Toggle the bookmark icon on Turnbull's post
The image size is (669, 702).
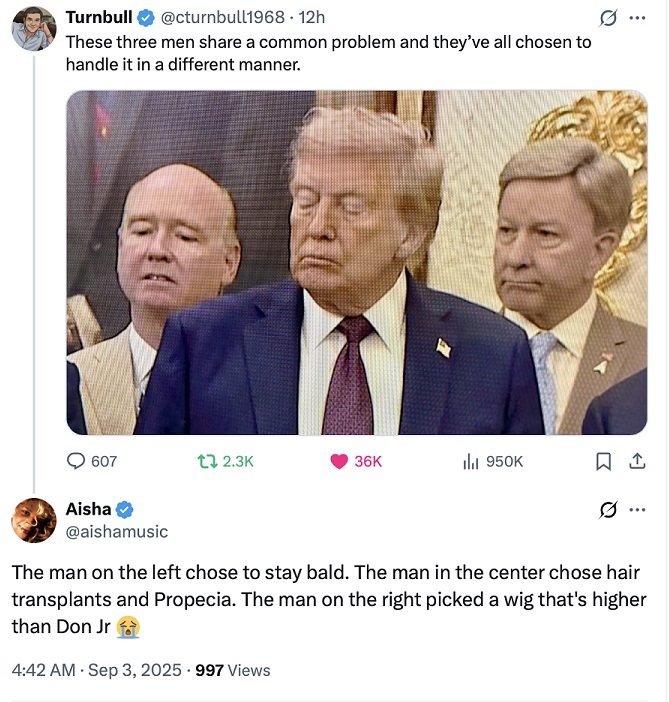(x=603, y=461)
